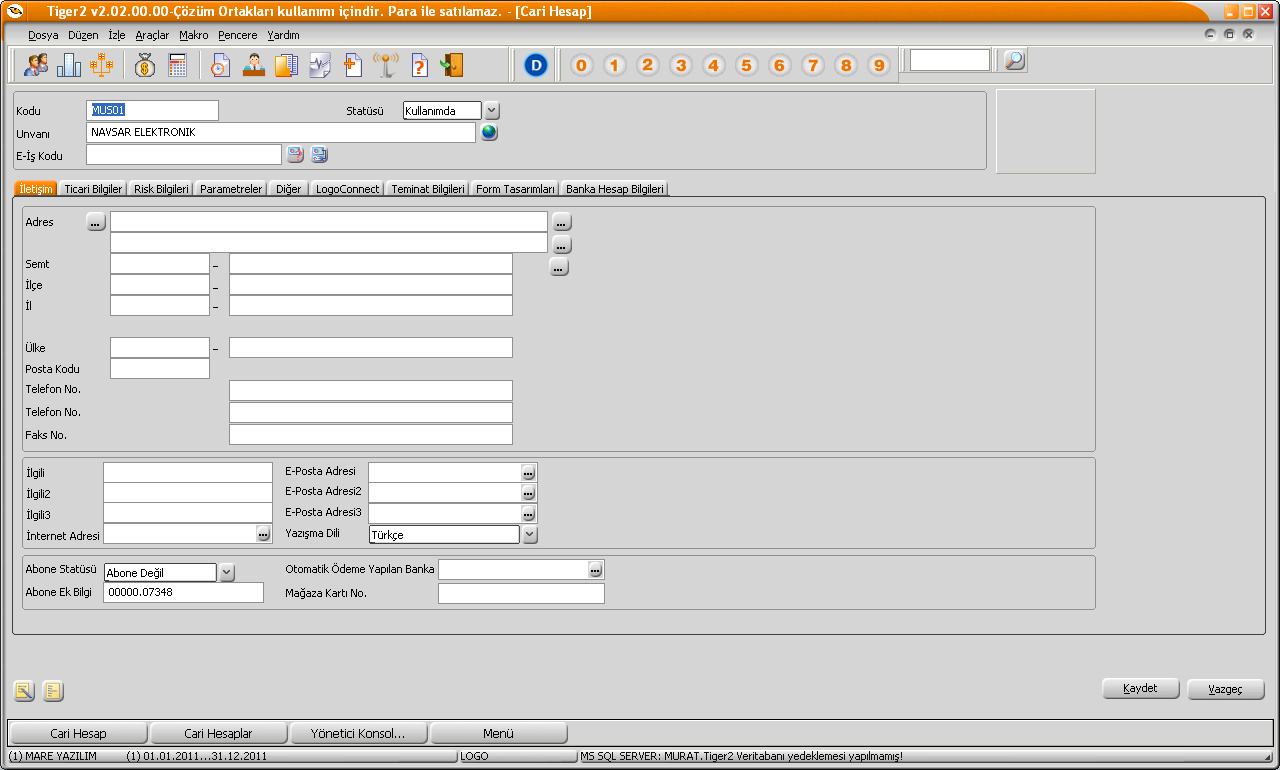Image resolution: width=1280 pixels, height=770 pixels.
Task: Open the bar-chart buildings toolbar icon
Action: point(69,65)
